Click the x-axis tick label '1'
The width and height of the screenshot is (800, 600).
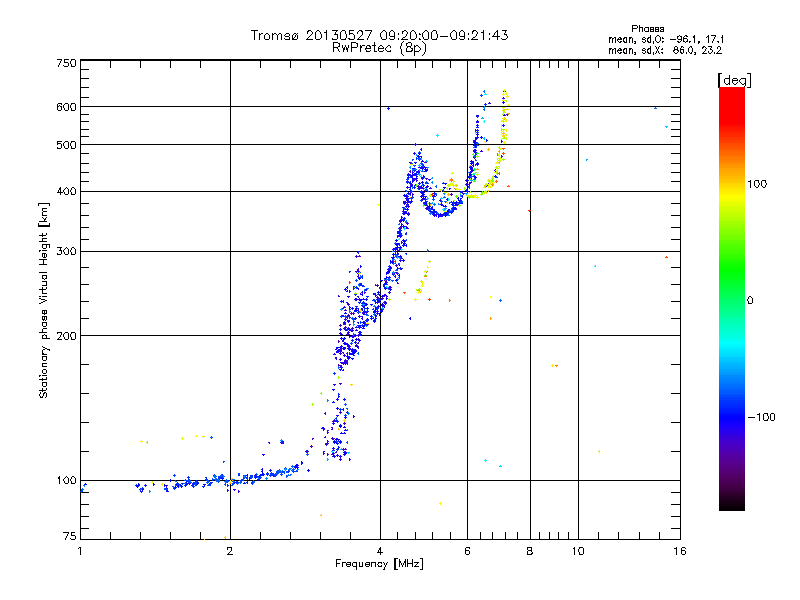80,551
